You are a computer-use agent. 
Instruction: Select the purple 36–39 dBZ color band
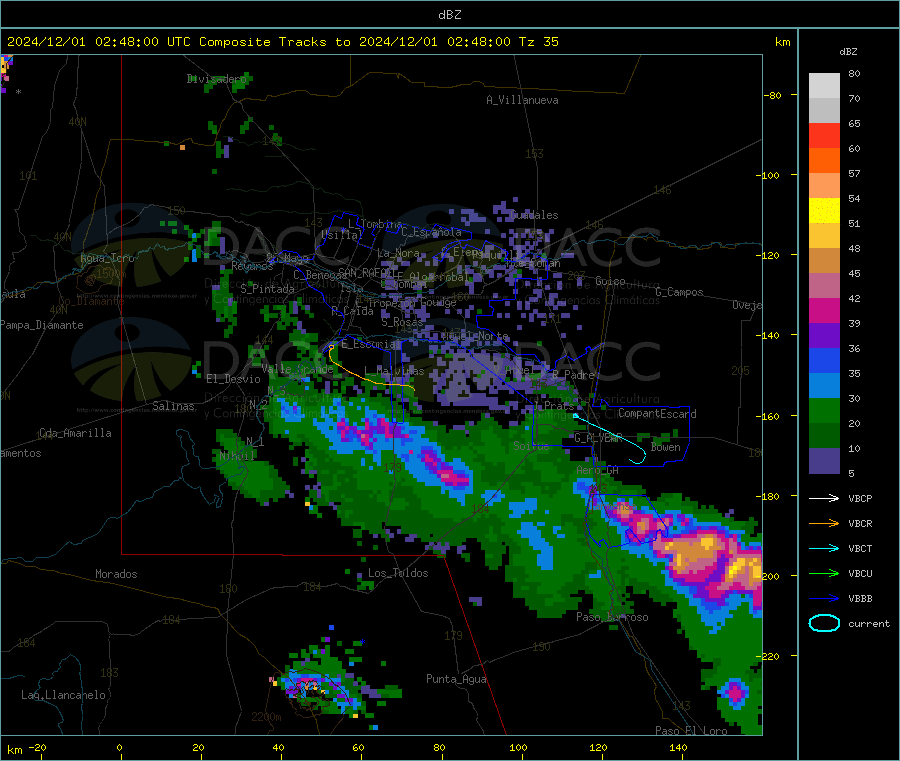[x=824, y=336]
